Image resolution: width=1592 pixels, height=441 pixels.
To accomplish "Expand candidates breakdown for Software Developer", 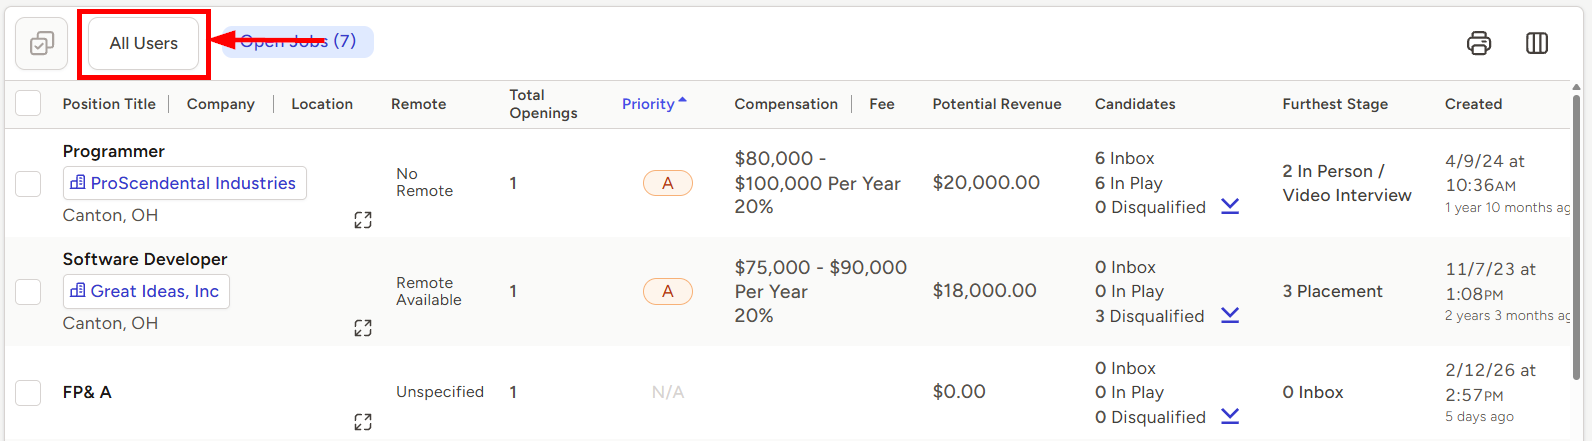I will tap(1230, 315).
